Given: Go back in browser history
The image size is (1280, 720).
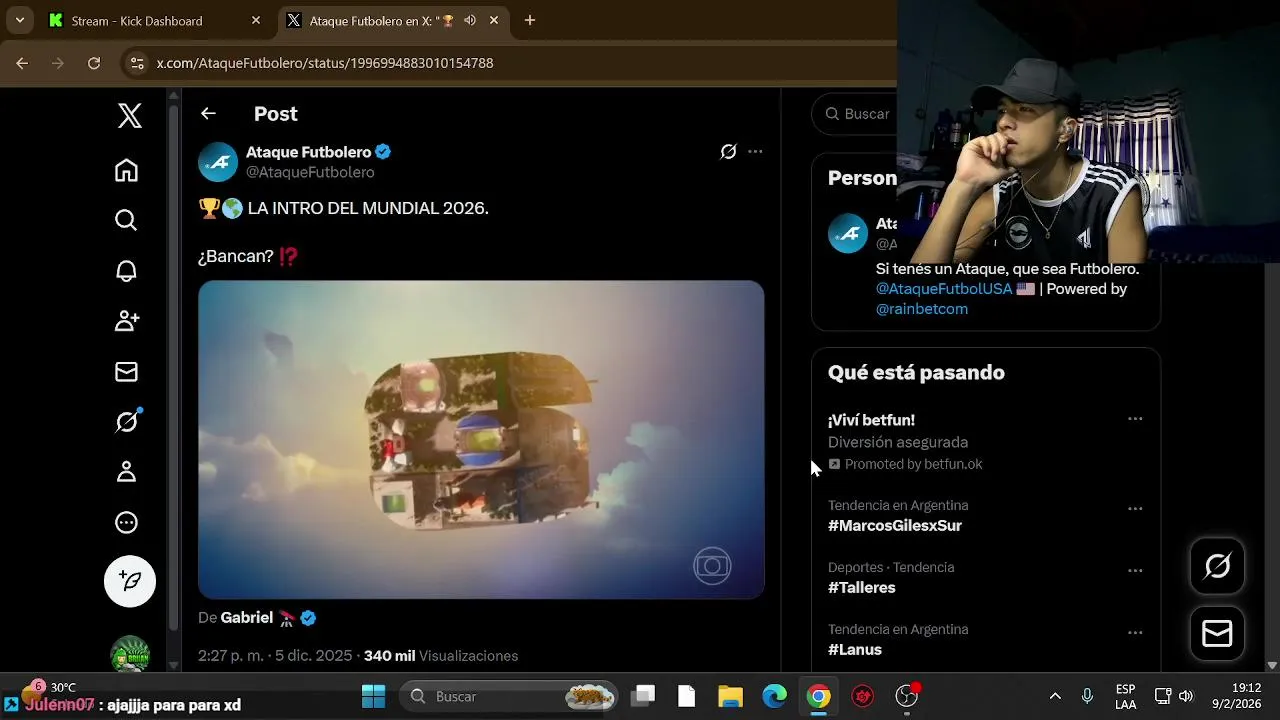Looking at the screenshot, I should click(x=22, y=63).
